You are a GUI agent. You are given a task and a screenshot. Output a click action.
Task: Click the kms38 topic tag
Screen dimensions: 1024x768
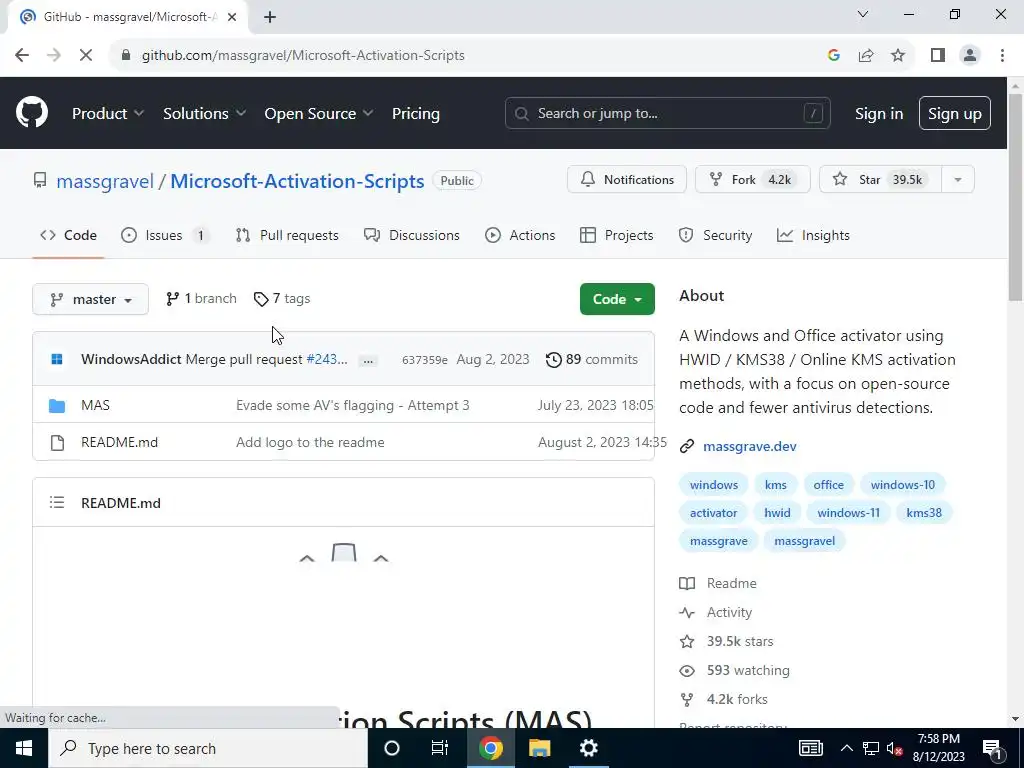(x=924, y=513)
